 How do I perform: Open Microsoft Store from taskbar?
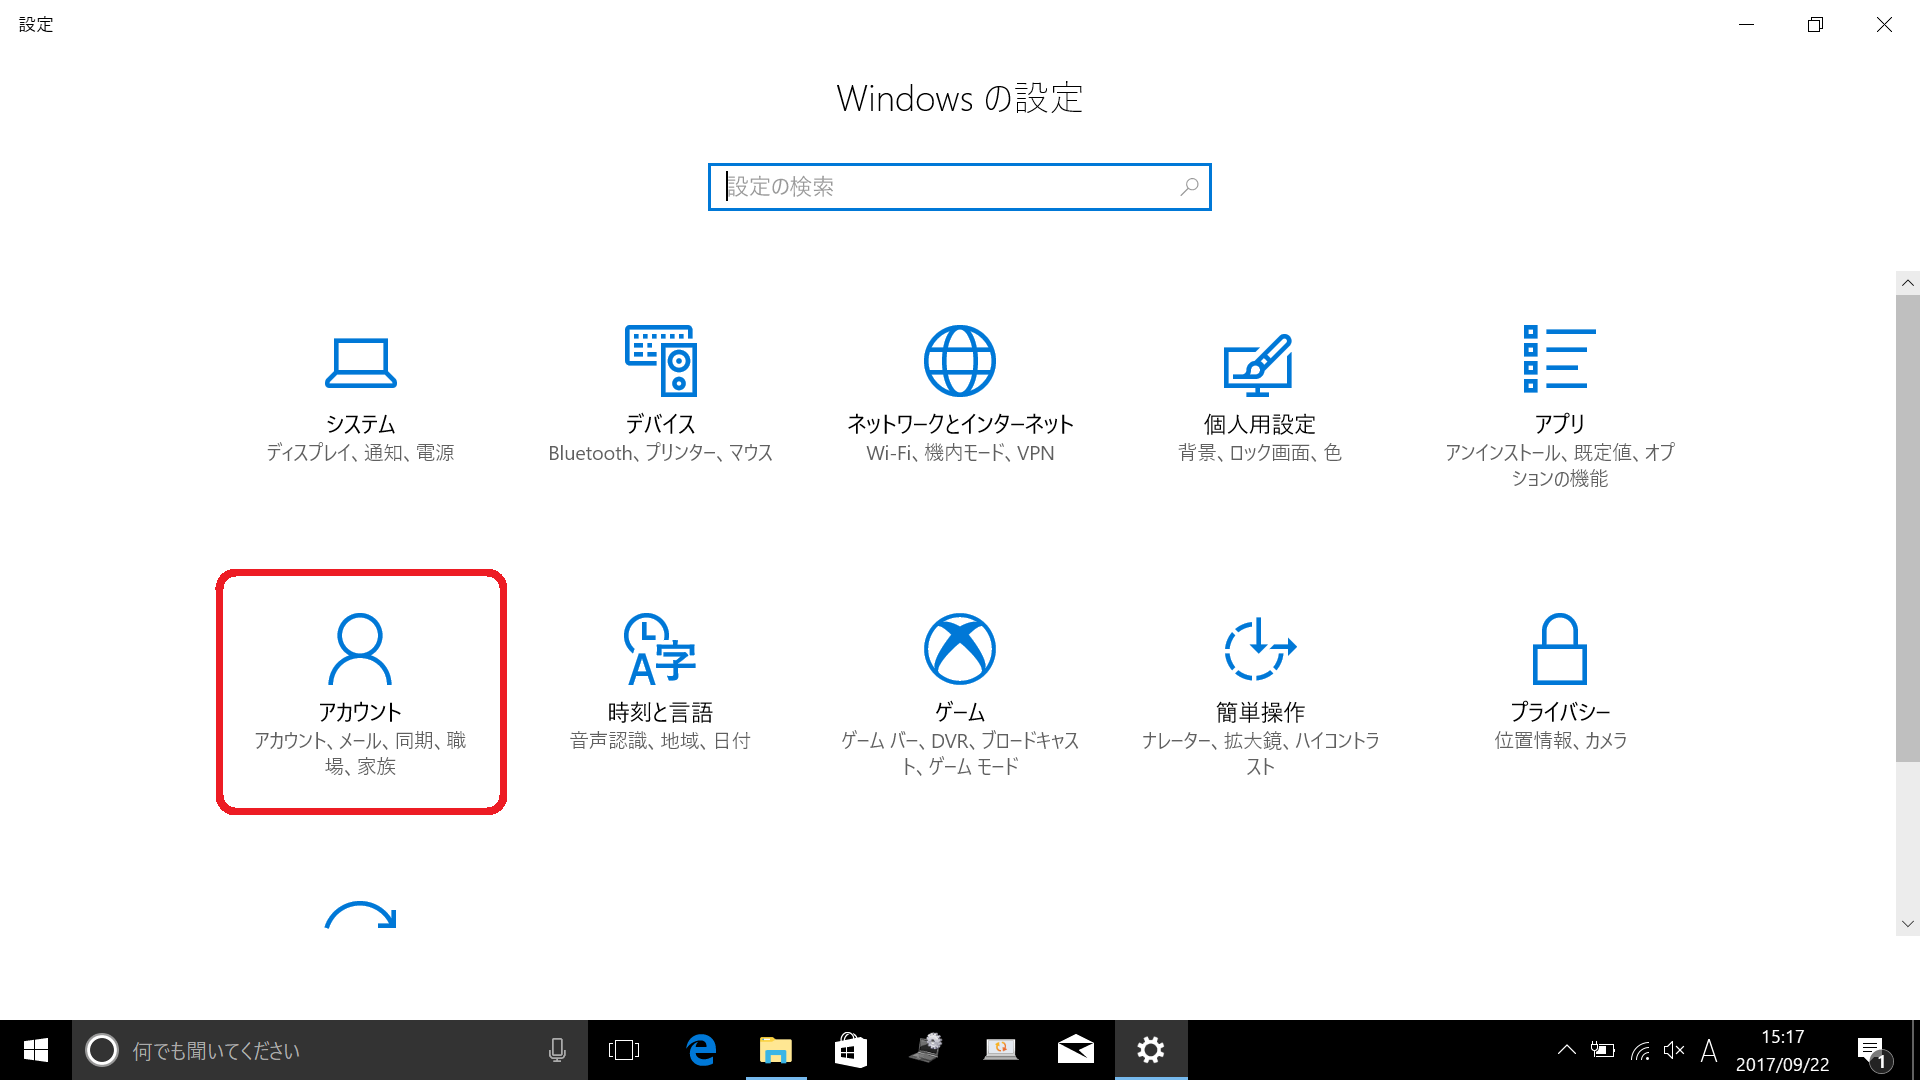851,1050
